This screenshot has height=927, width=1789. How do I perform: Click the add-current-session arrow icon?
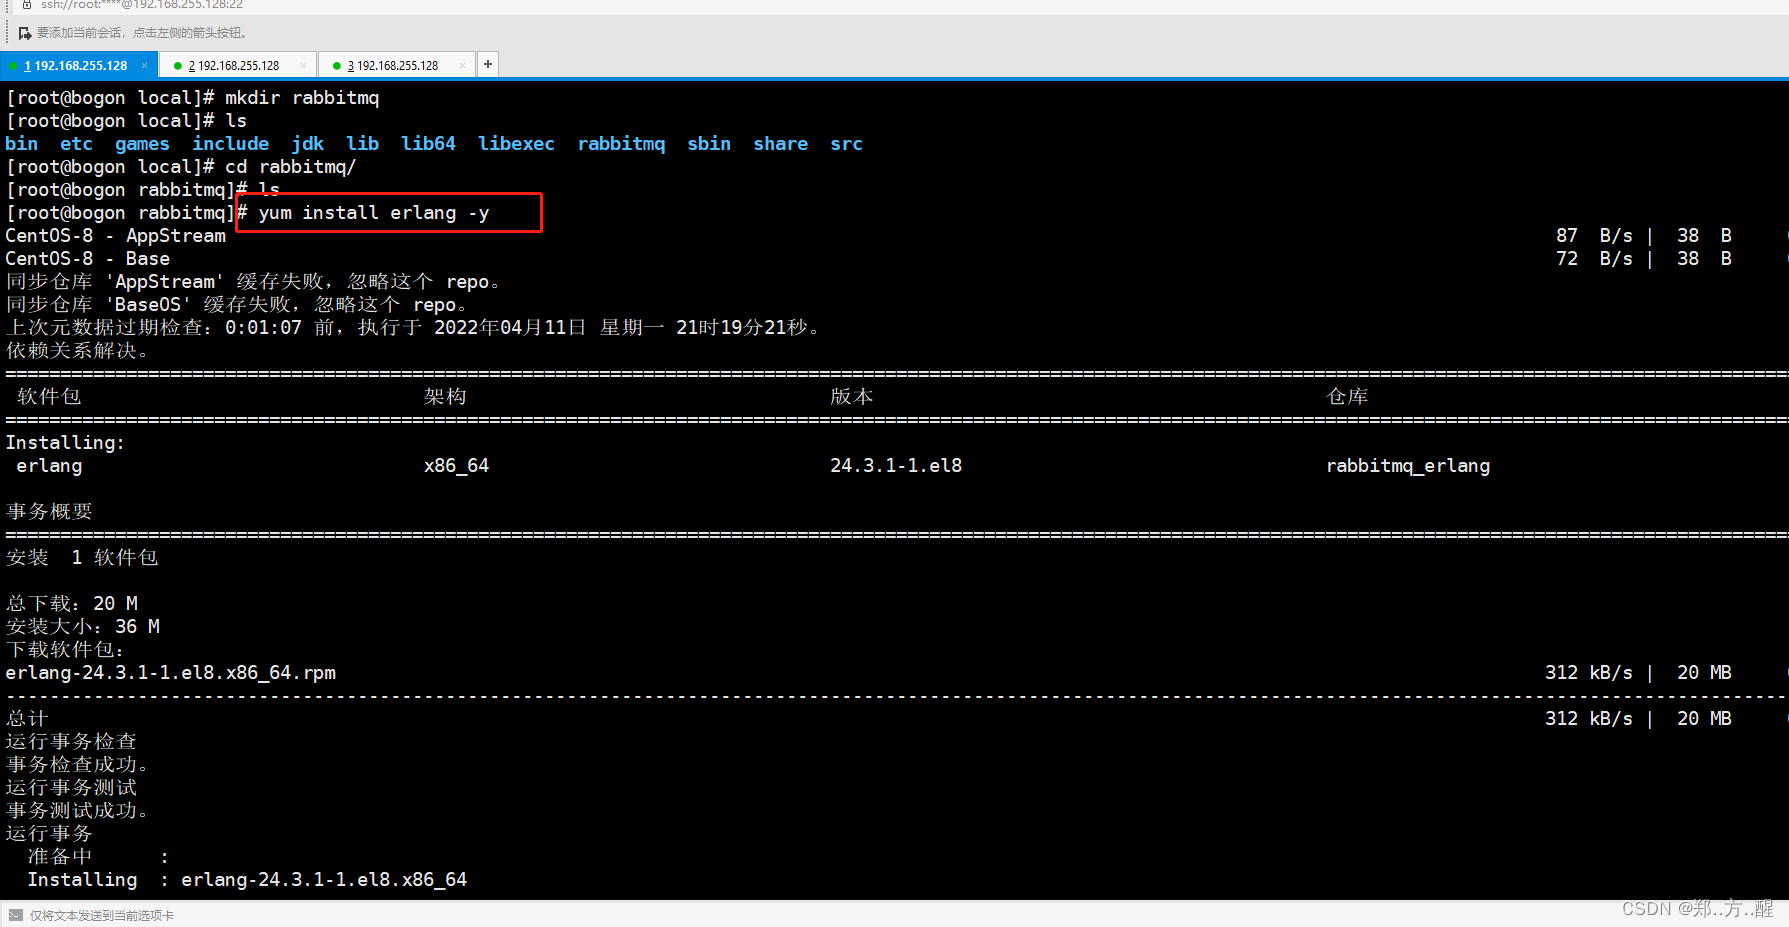[x=25, y=33]
